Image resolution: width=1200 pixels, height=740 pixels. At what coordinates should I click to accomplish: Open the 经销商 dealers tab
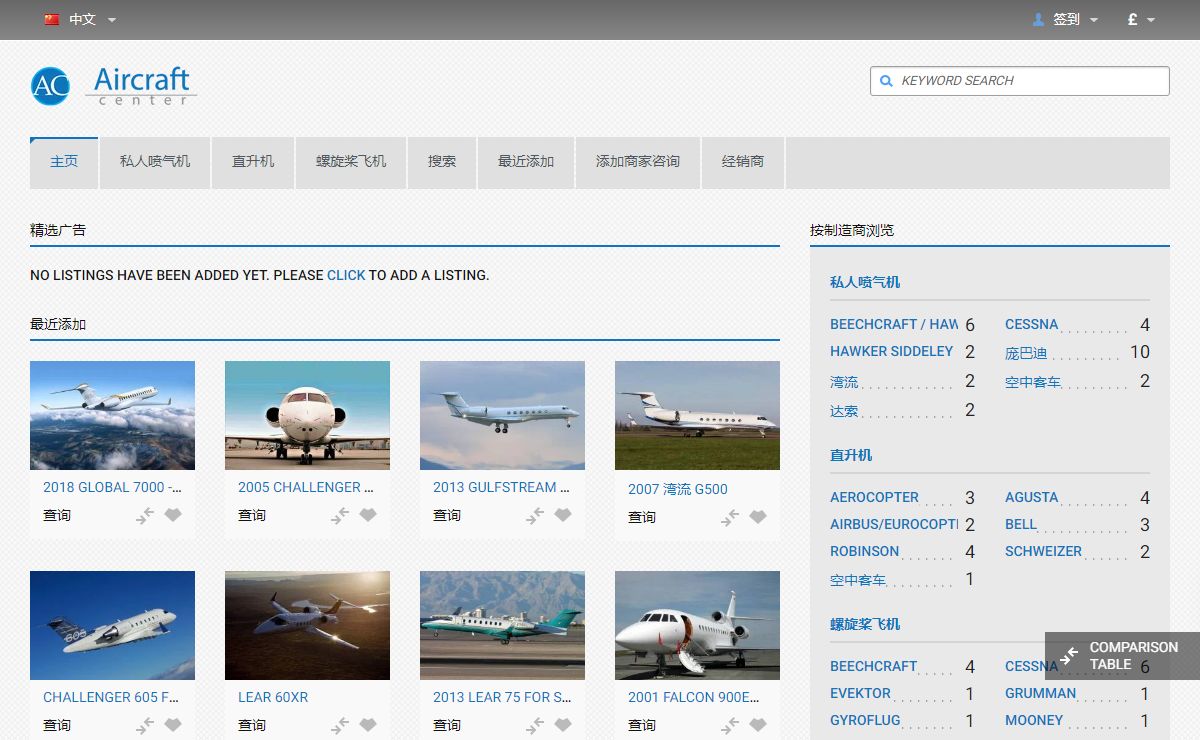743,162
